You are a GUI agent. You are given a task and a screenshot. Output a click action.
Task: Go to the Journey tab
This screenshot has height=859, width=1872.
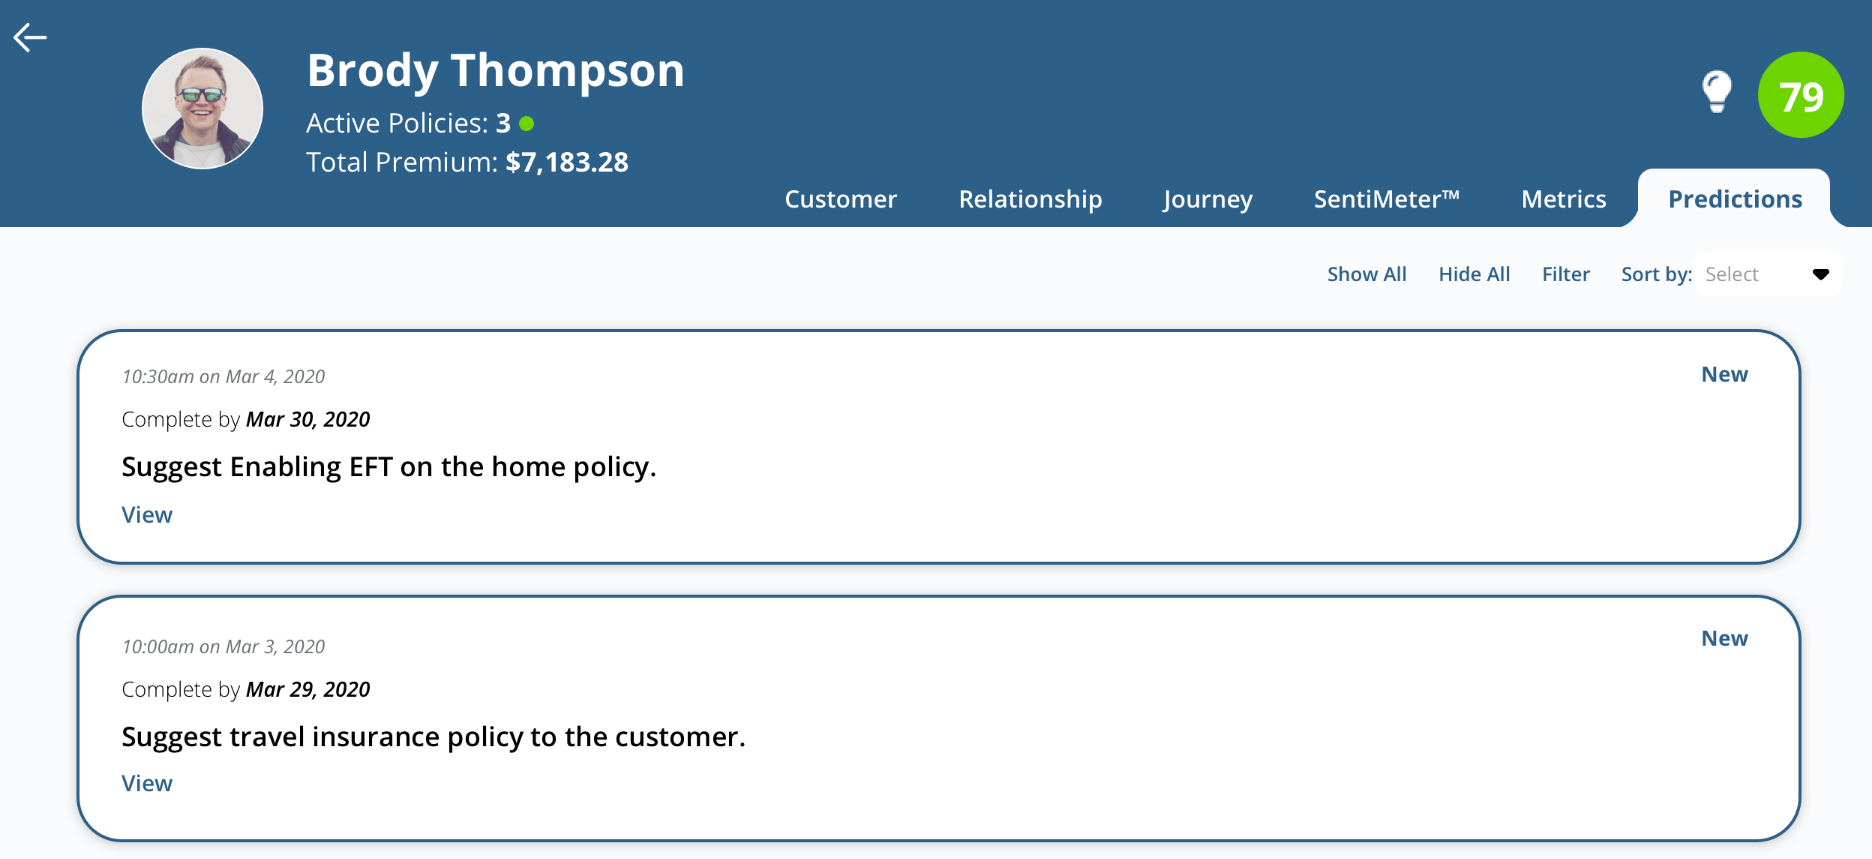pyautogui.click(x=1207, y=199)
